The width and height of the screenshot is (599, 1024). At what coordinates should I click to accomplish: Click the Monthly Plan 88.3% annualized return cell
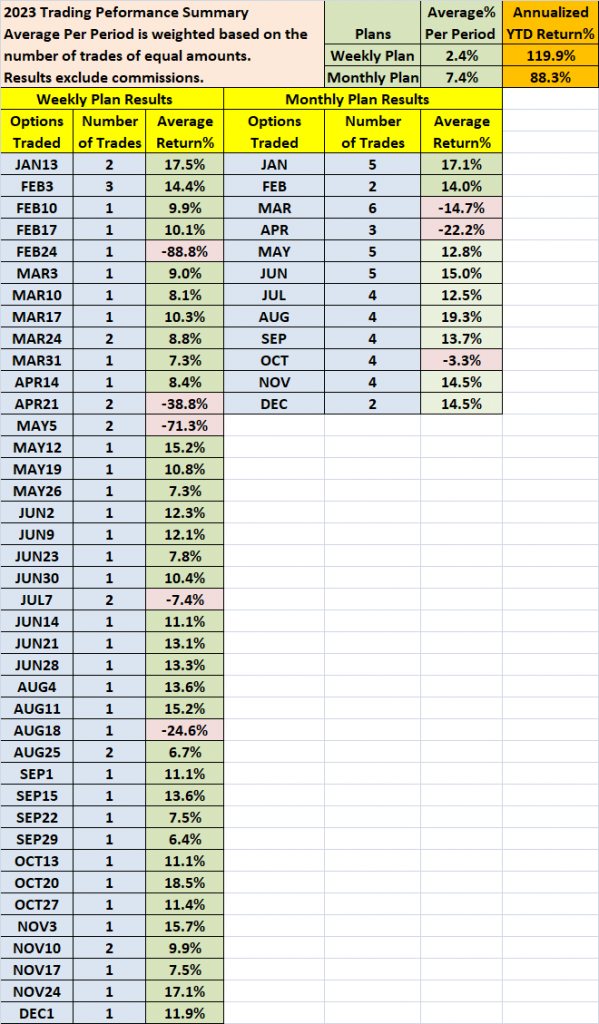pyautogui.click(x=551, y=78)
